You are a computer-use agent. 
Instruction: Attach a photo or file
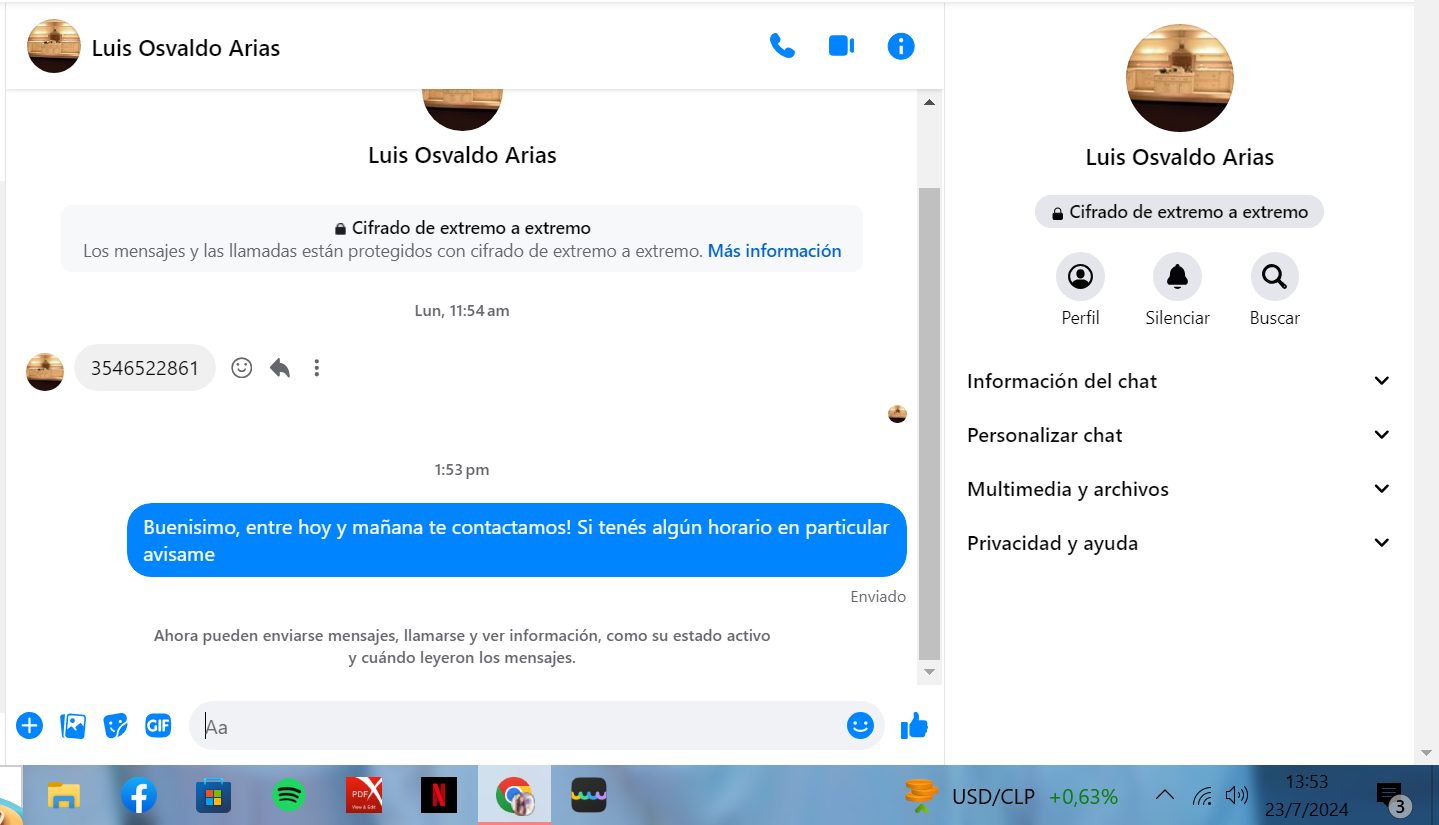(73, 726)
